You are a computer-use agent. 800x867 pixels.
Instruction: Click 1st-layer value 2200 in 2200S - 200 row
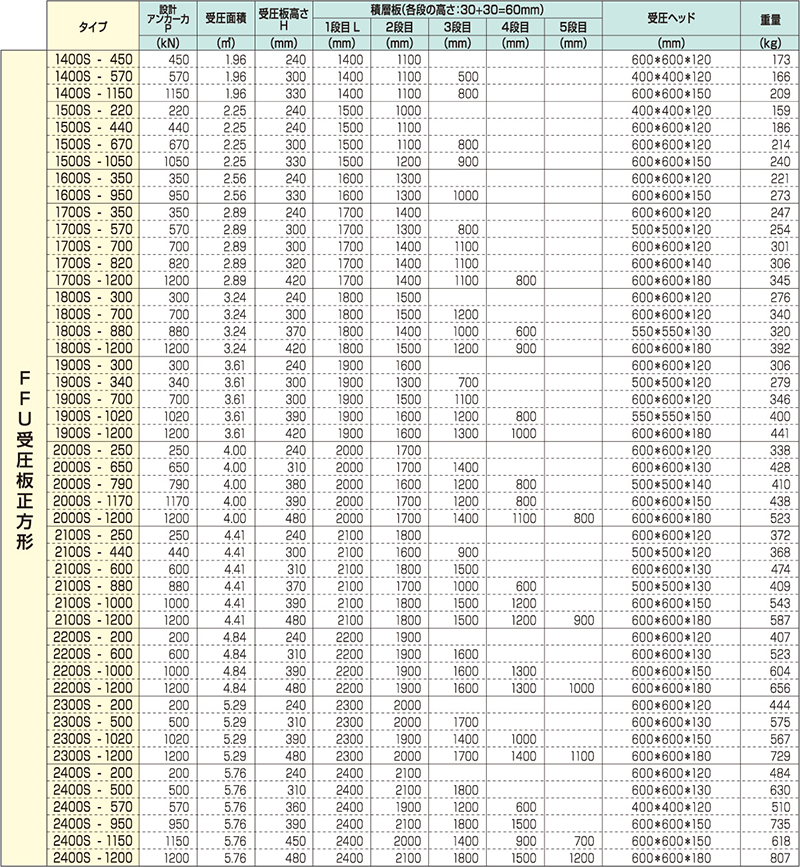(349, 637)
